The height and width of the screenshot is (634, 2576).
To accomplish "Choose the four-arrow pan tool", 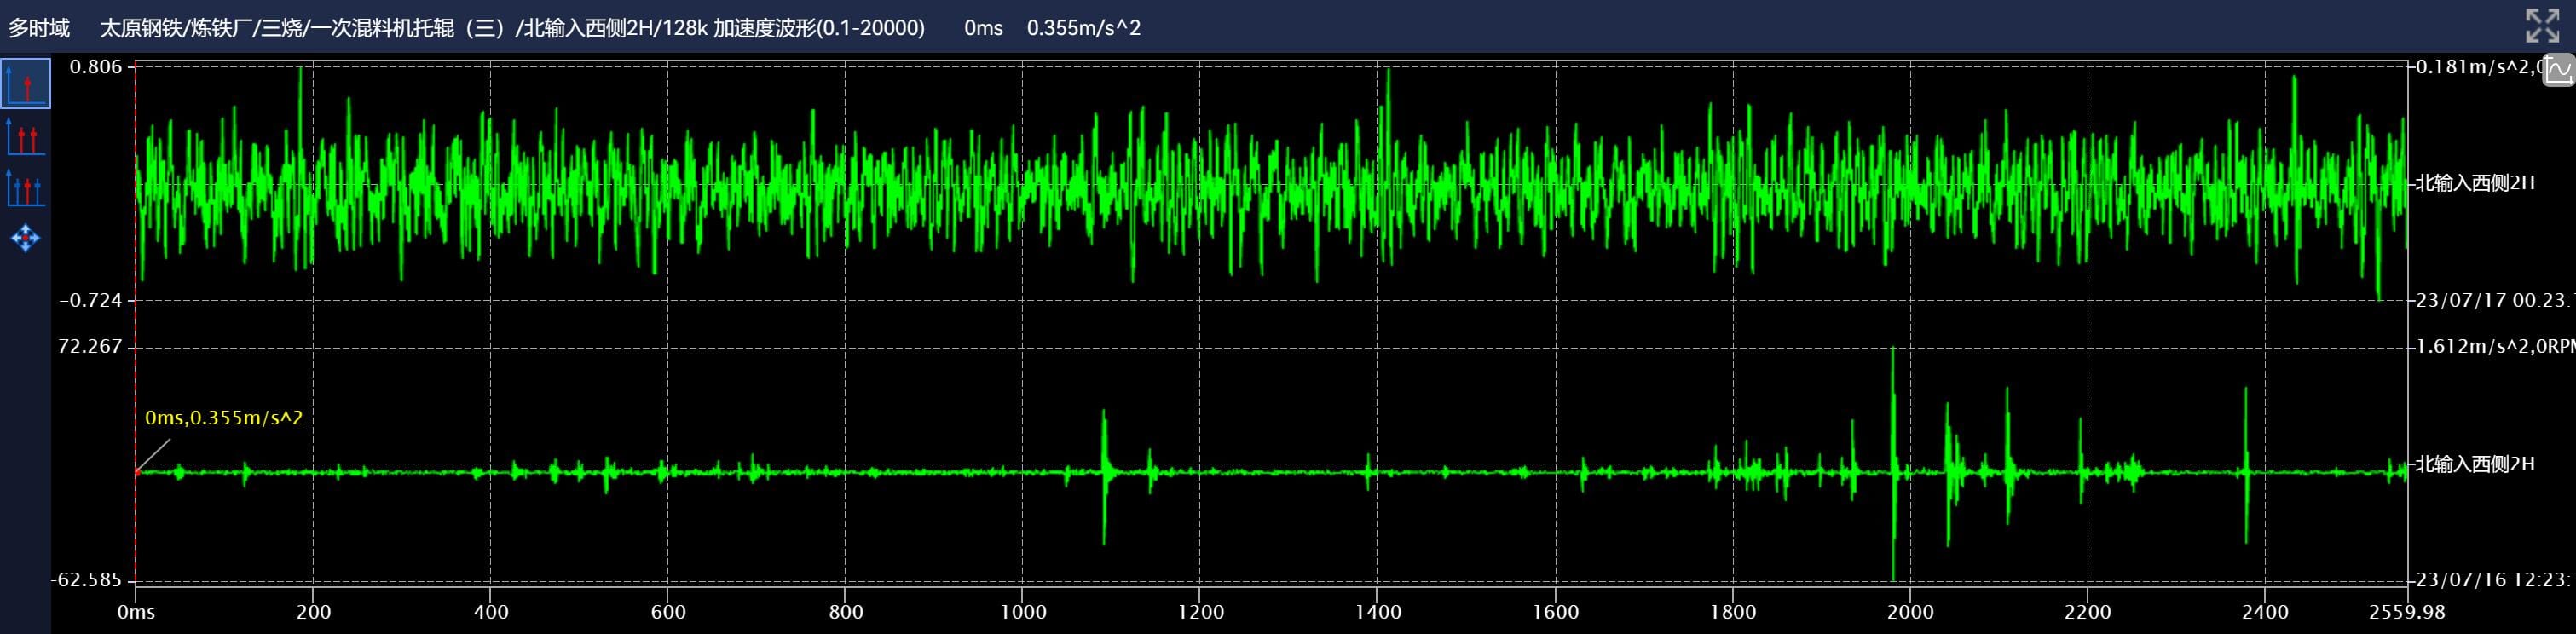I will click(x=25, y=238).
